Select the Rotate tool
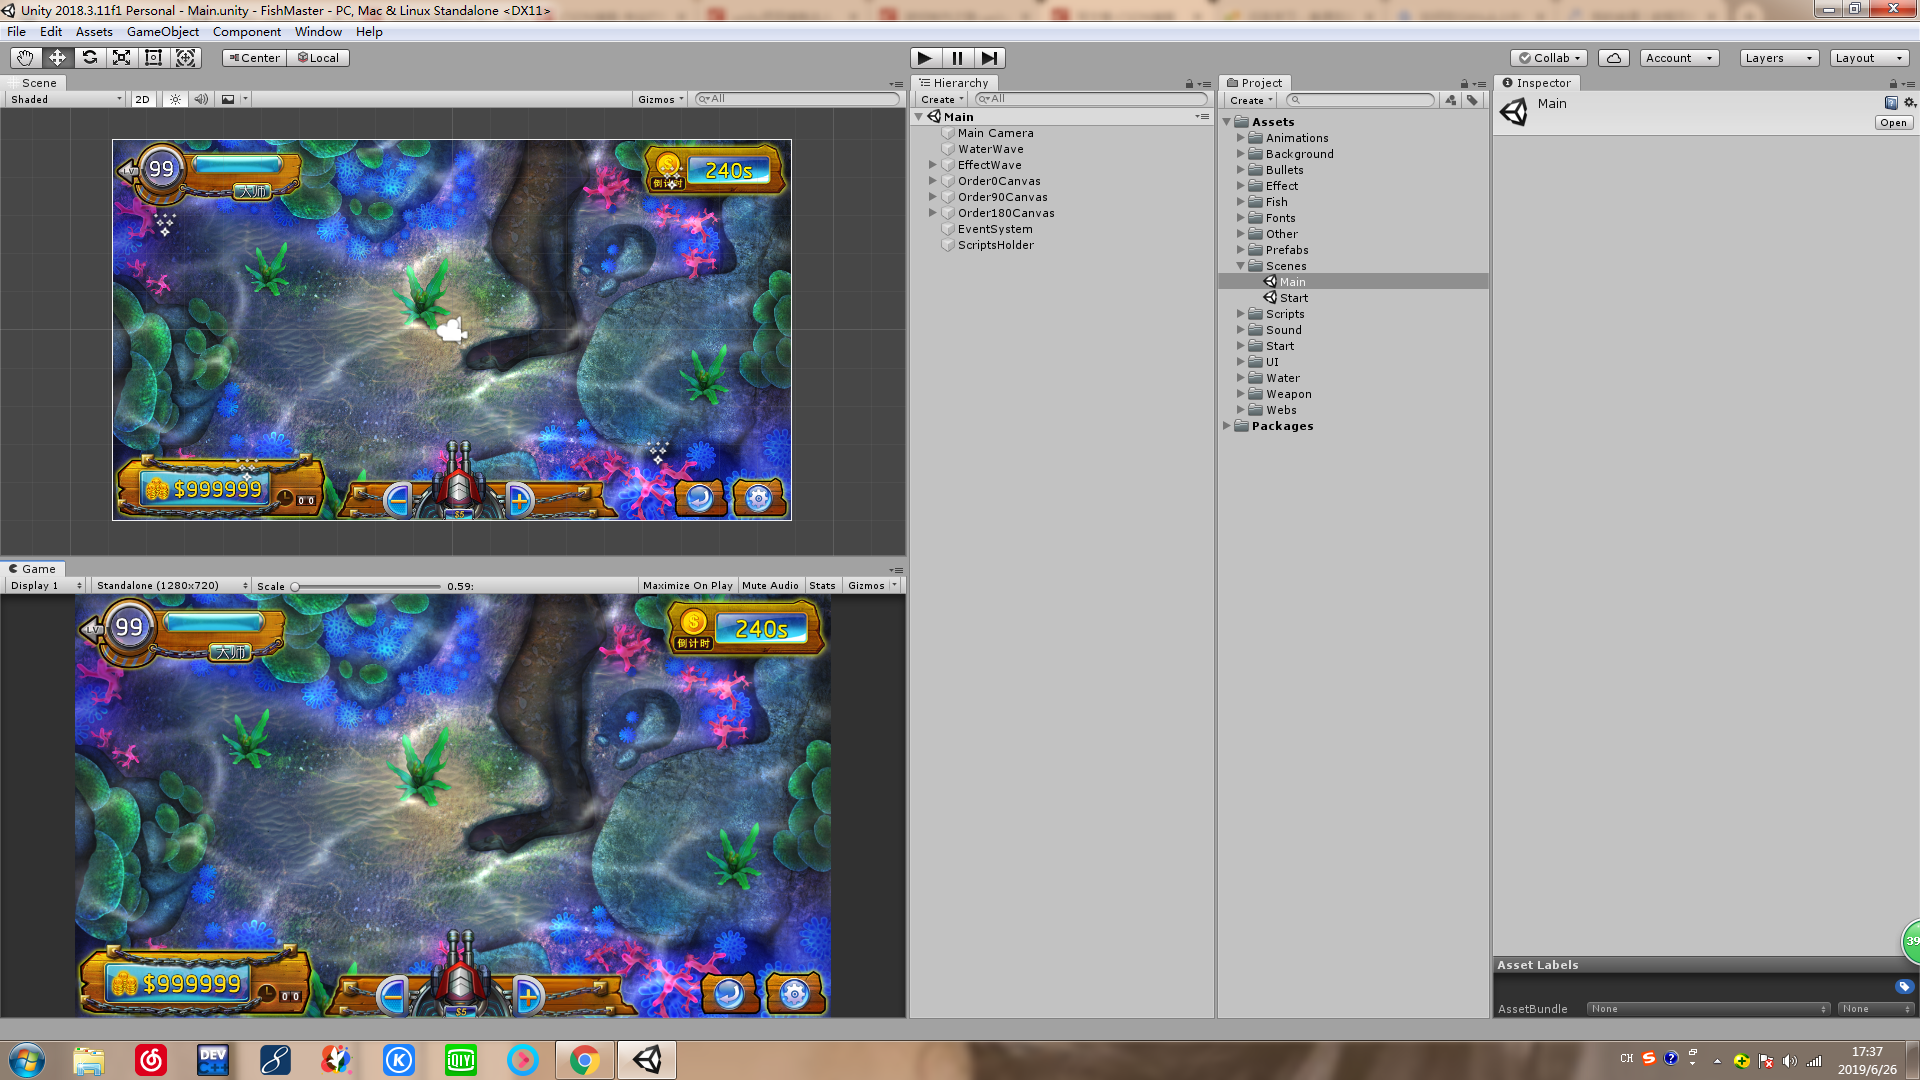The height and width of the screenshot is (1080, 1920). [89, 57]
